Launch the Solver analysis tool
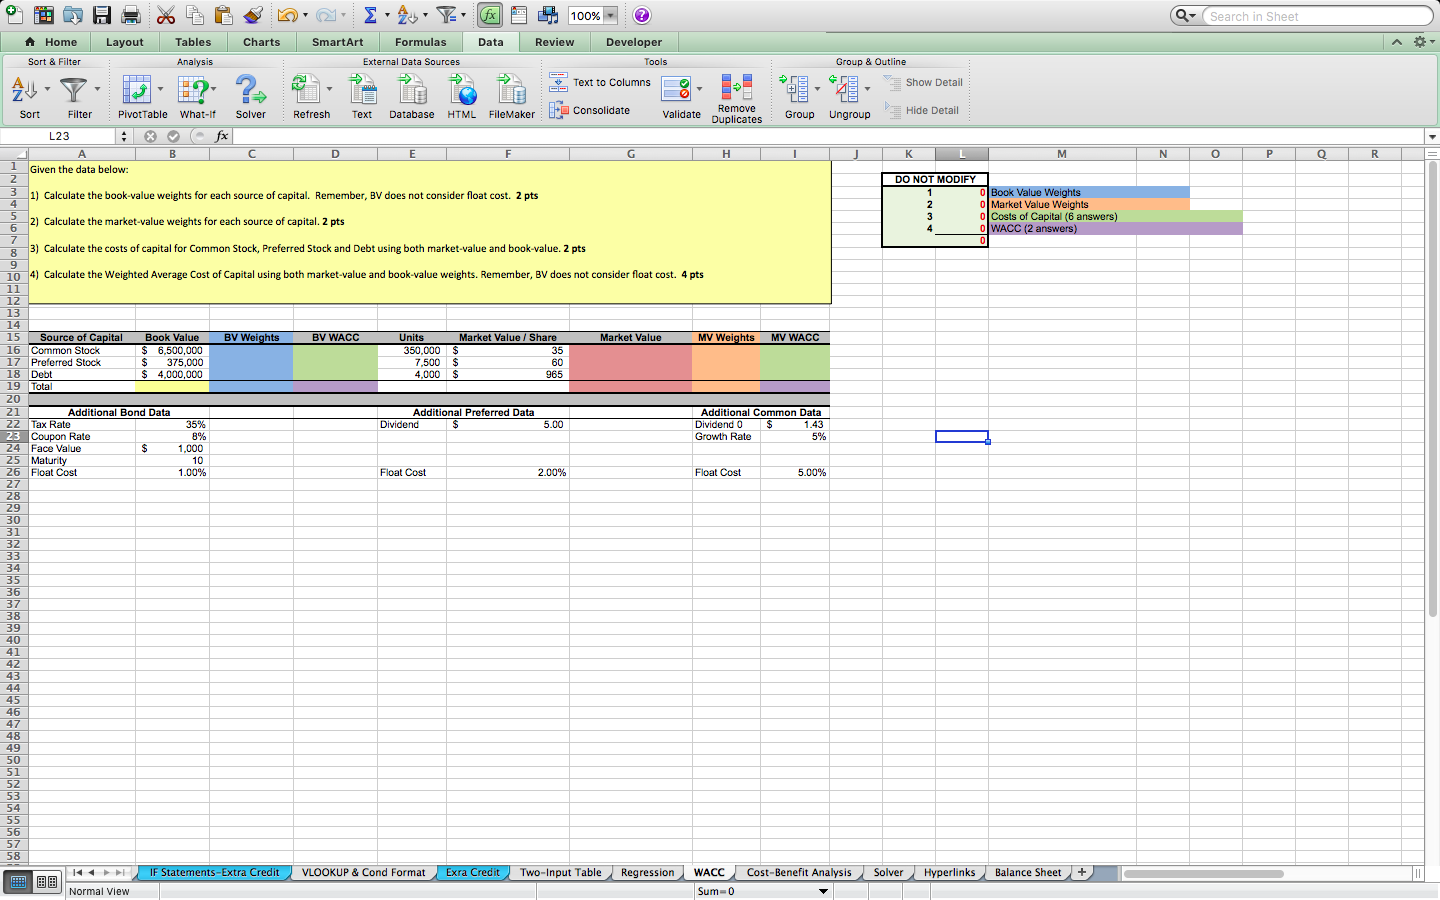The image size is (1440, 900). point(250,95)
